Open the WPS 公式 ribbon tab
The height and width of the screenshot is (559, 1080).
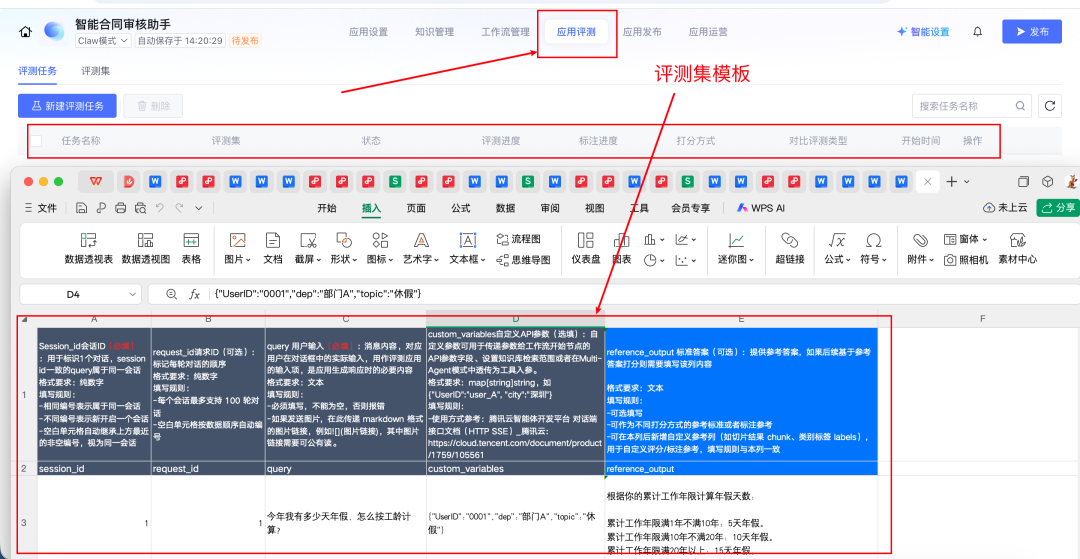pos(461,208)
